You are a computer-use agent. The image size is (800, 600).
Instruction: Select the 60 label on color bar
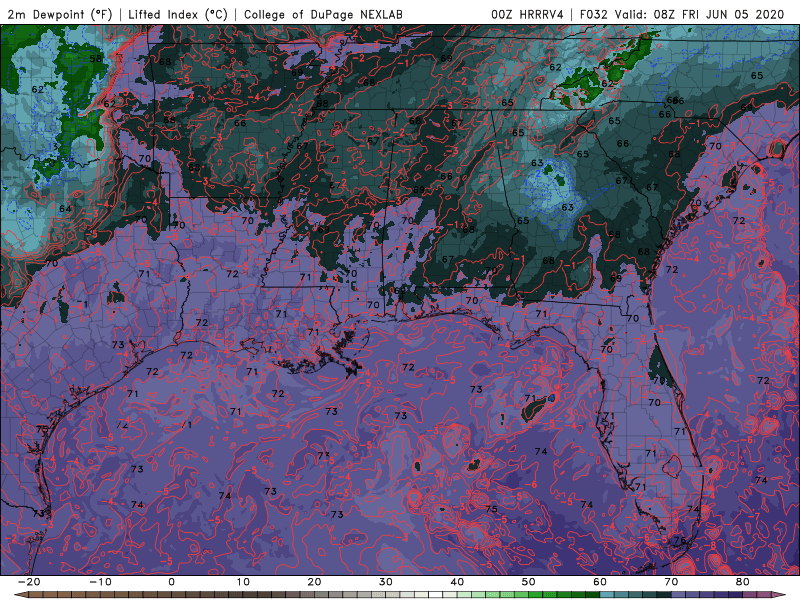pos(600,582)
